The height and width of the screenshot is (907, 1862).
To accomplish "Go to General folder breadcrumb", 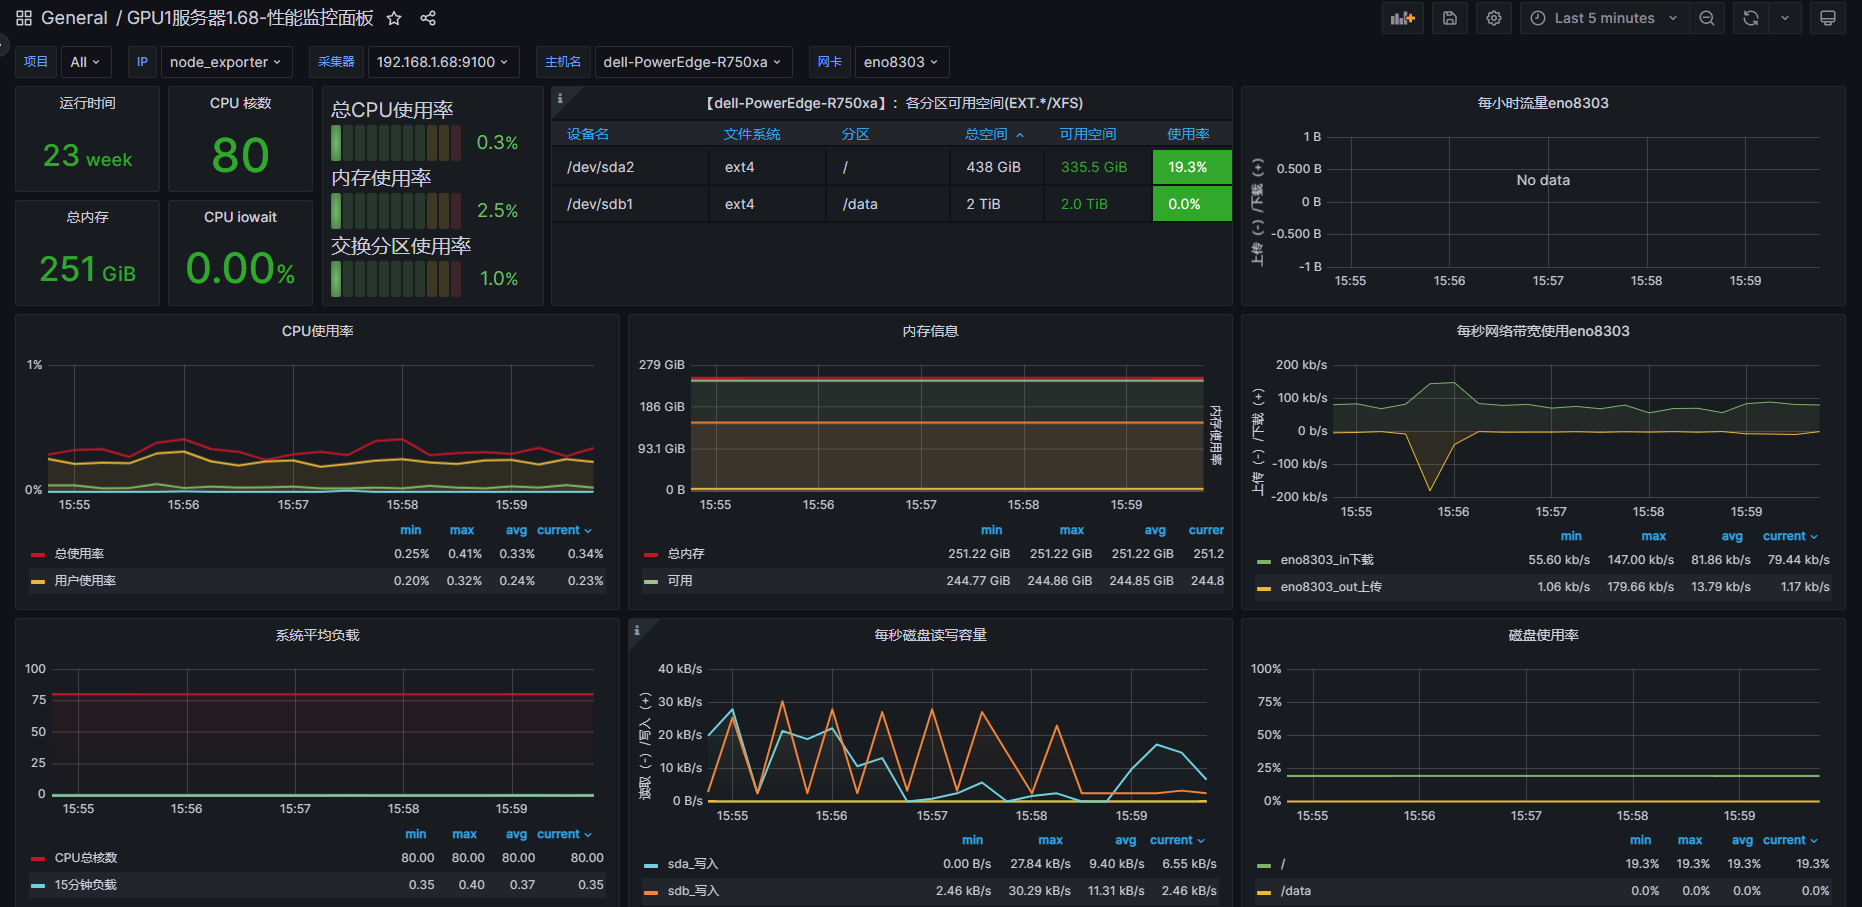I will click(x=74, y=18).
